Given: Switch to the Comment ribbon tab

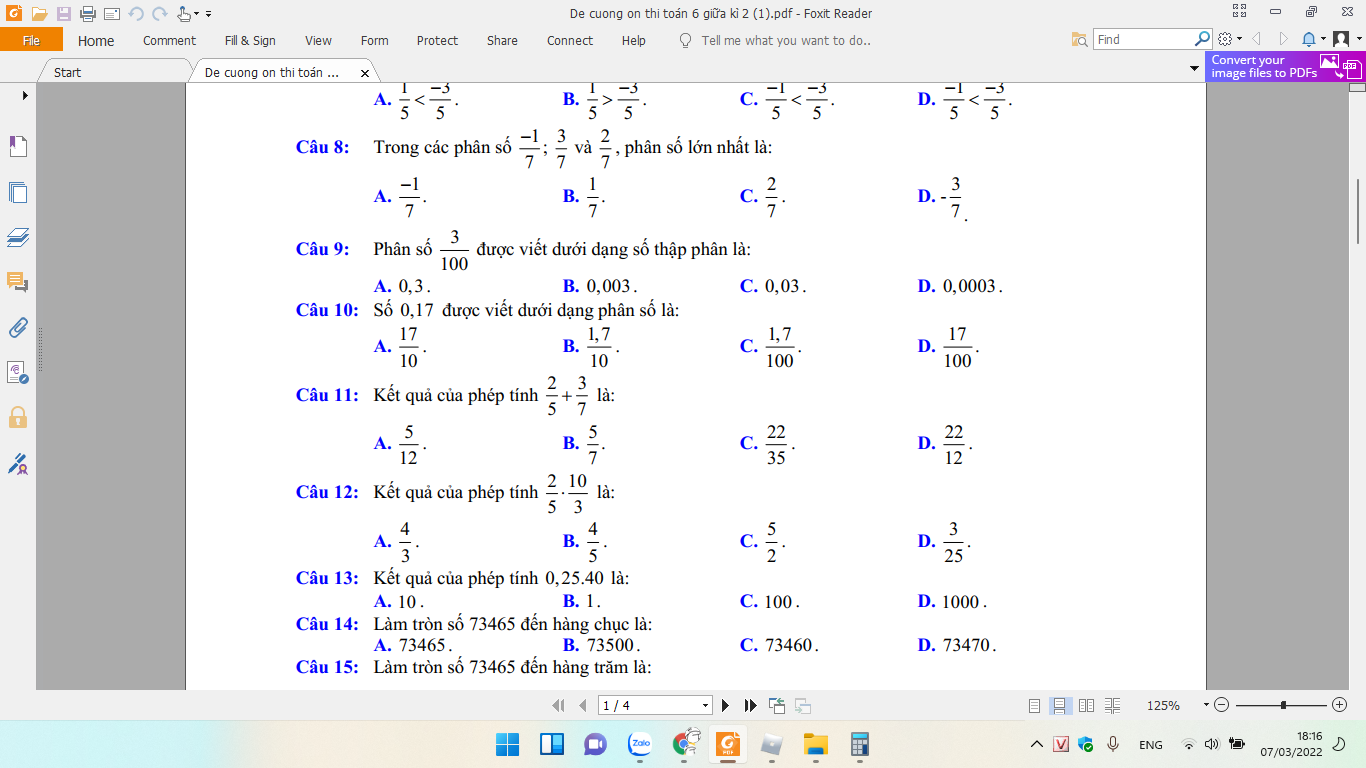Looking at the screenshot, I should pyautogui.click(x=169, y=41).
